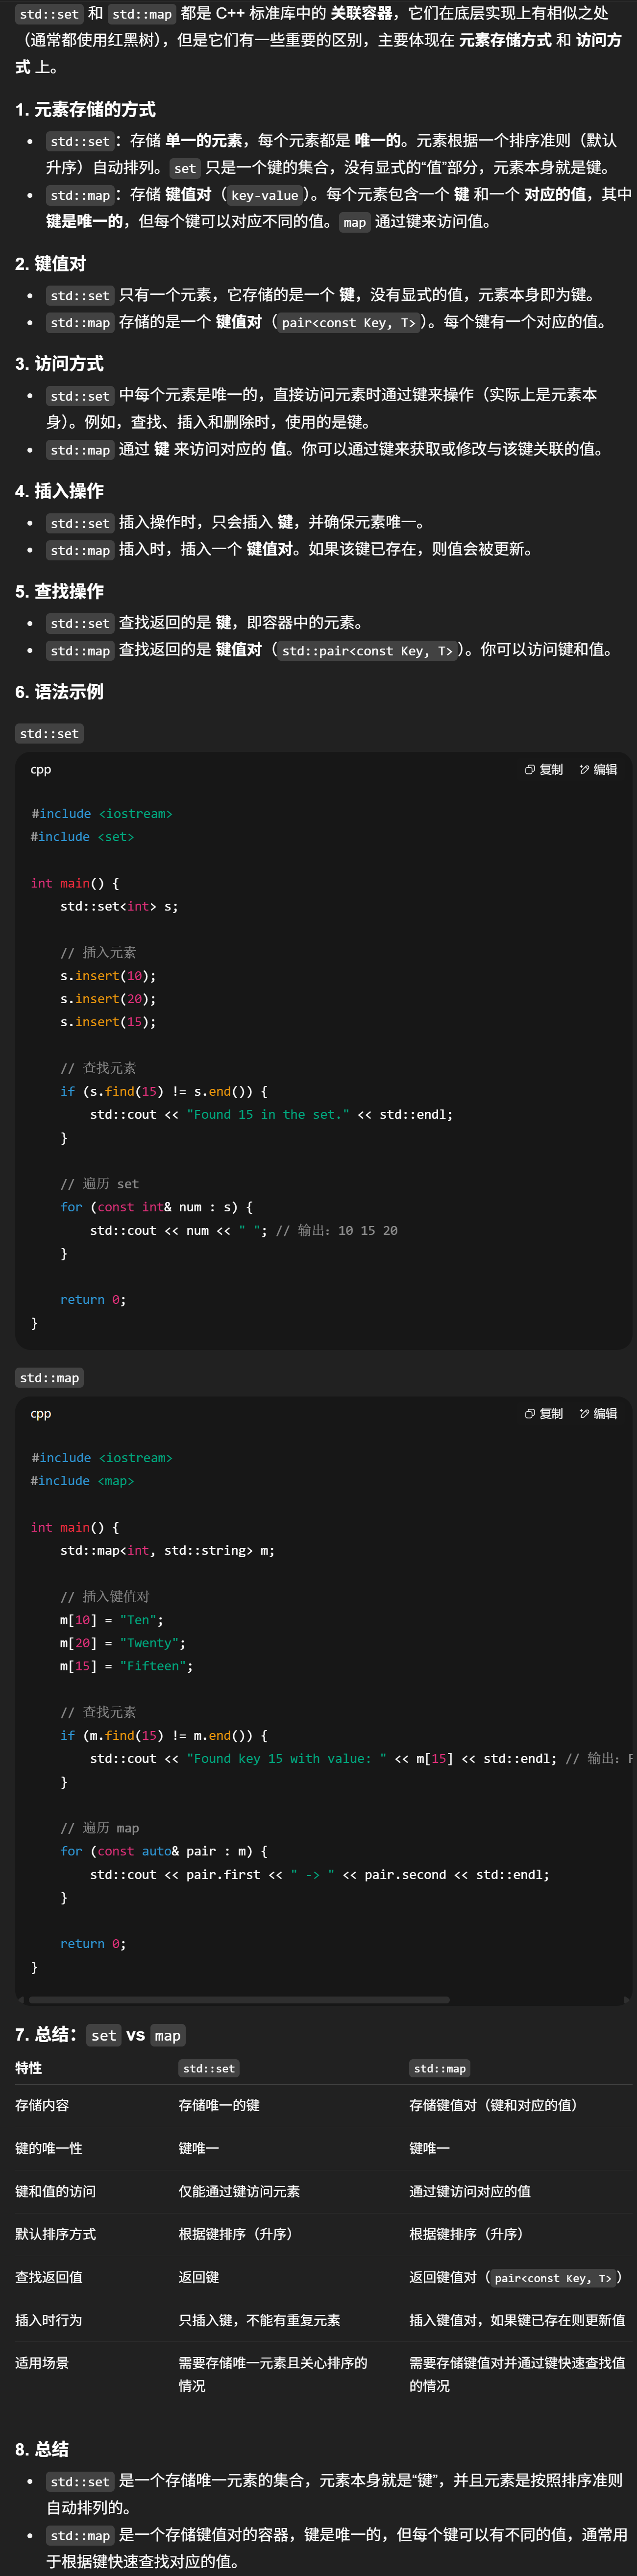Click the table cell "存储键值对（键和对应的值）"

coord(496,2104)
